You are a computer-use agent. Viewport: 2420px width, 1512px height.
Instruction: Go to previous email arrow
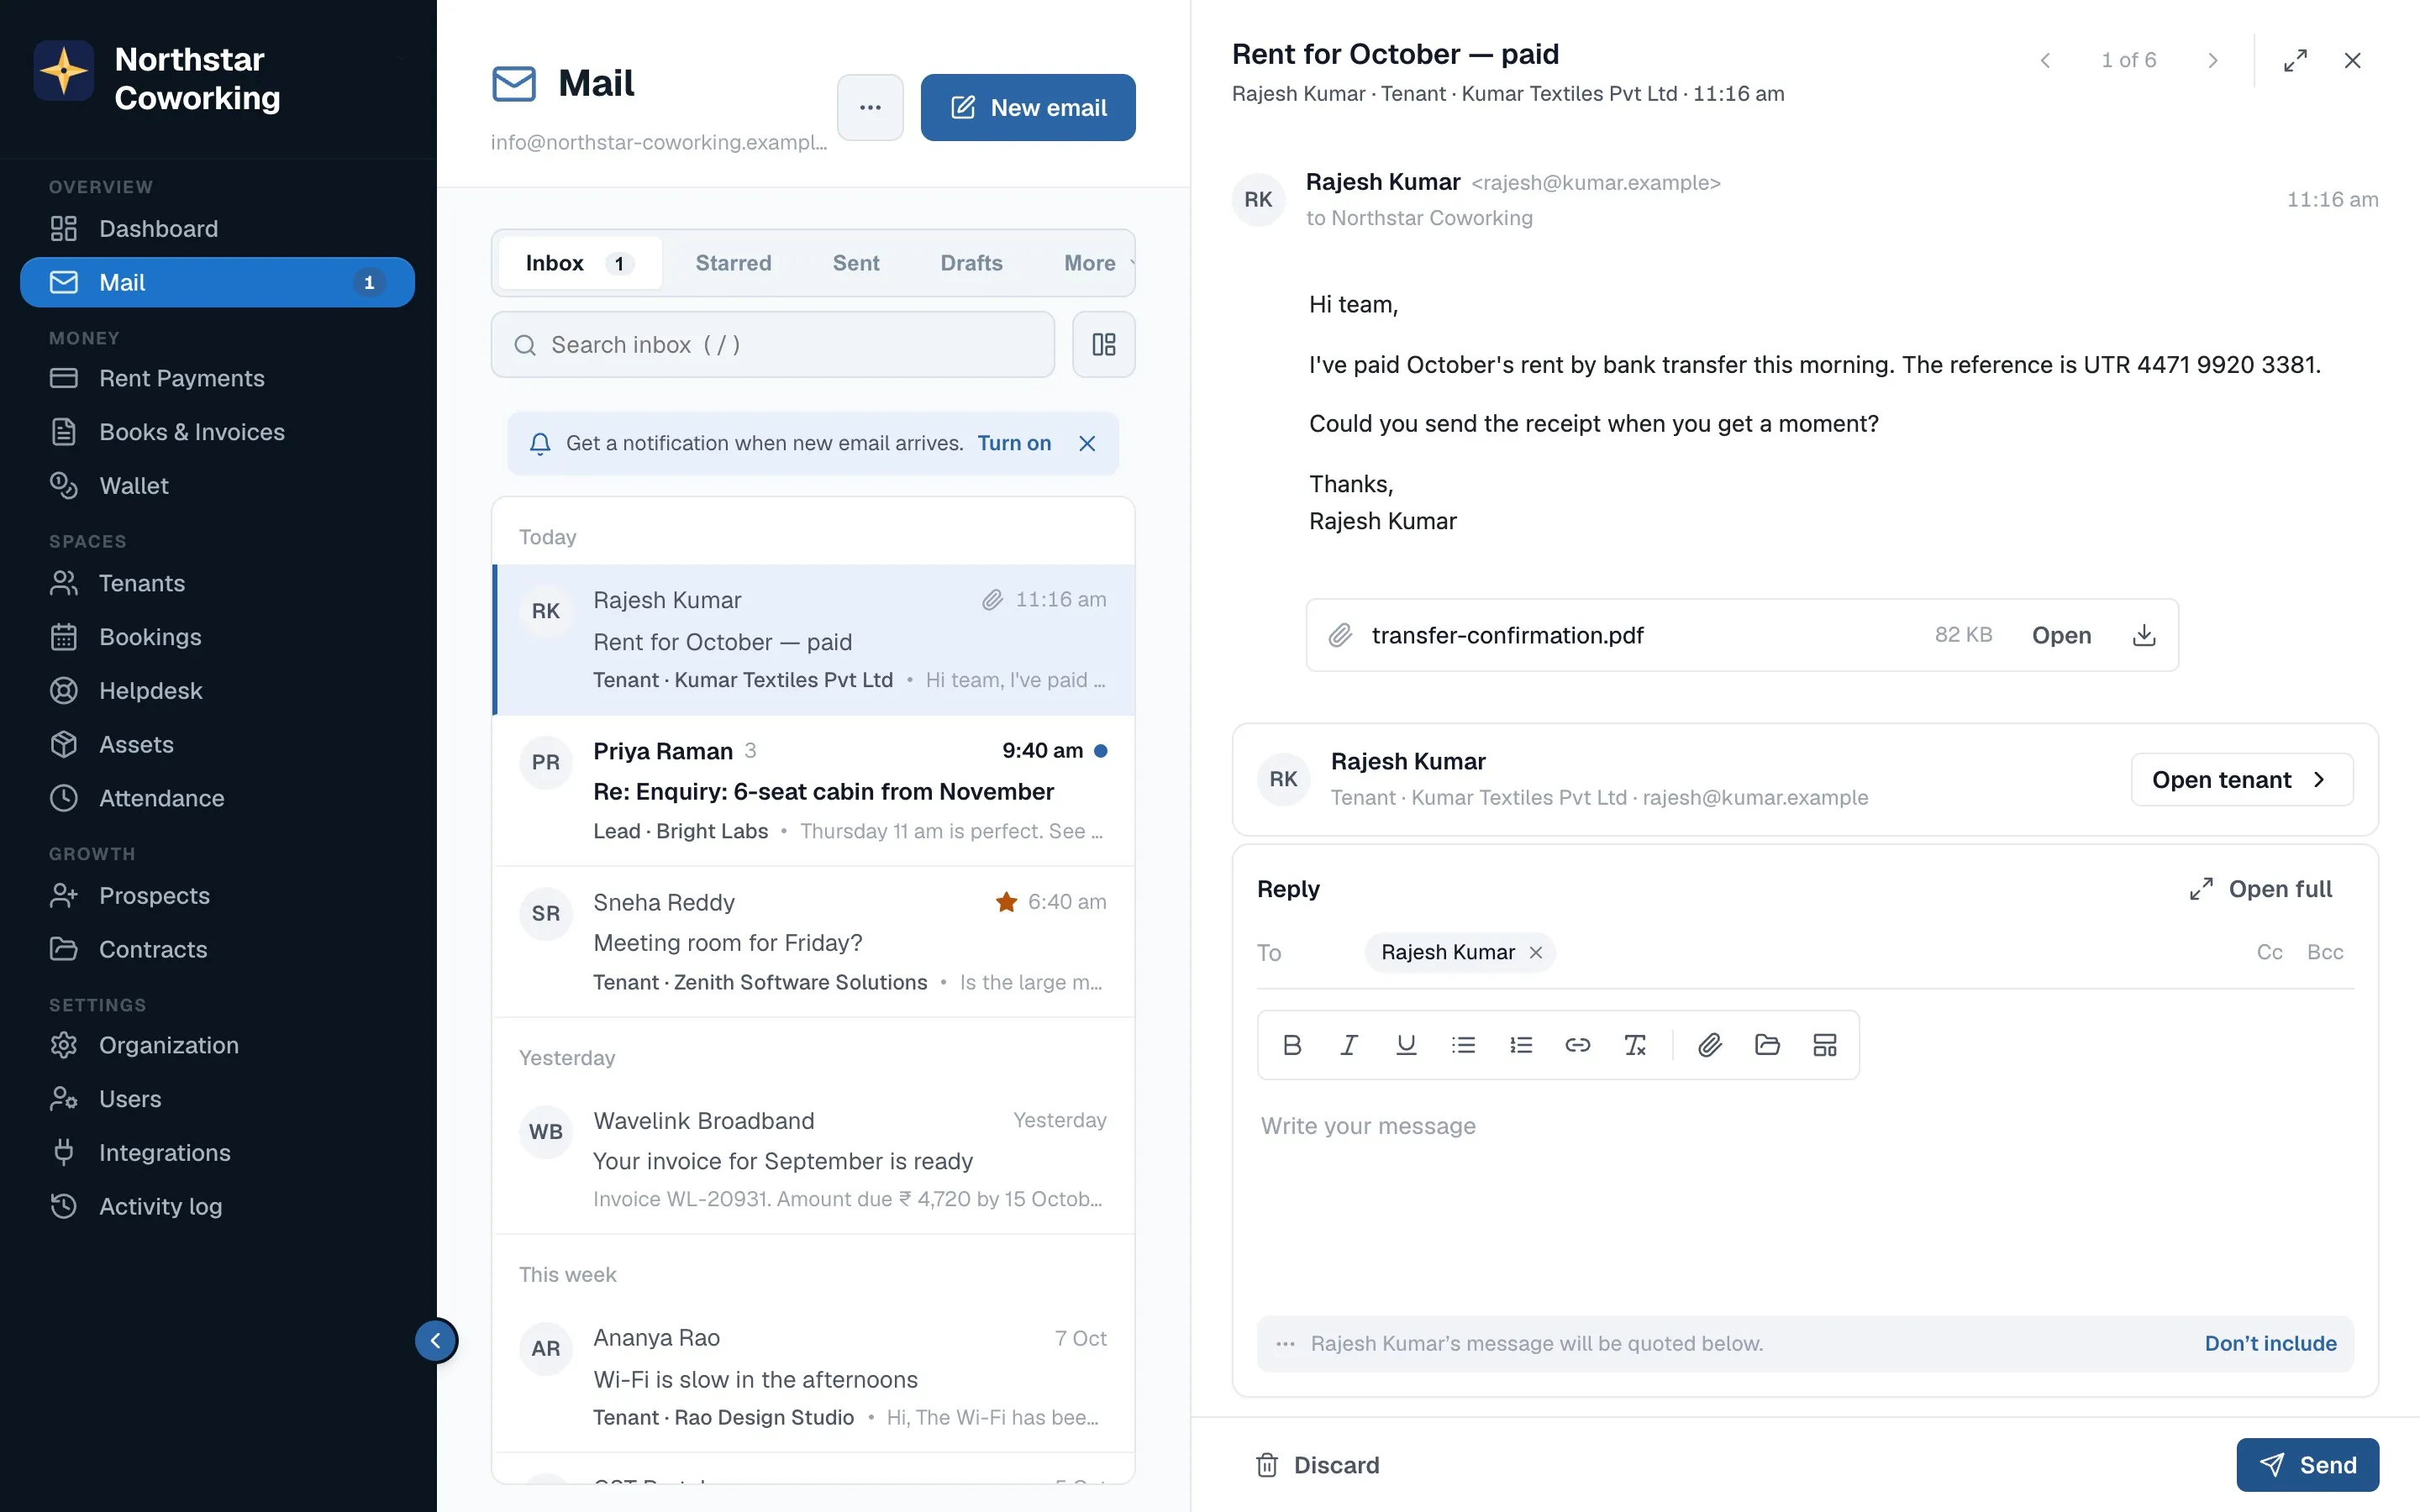(x=2045, y=60)
